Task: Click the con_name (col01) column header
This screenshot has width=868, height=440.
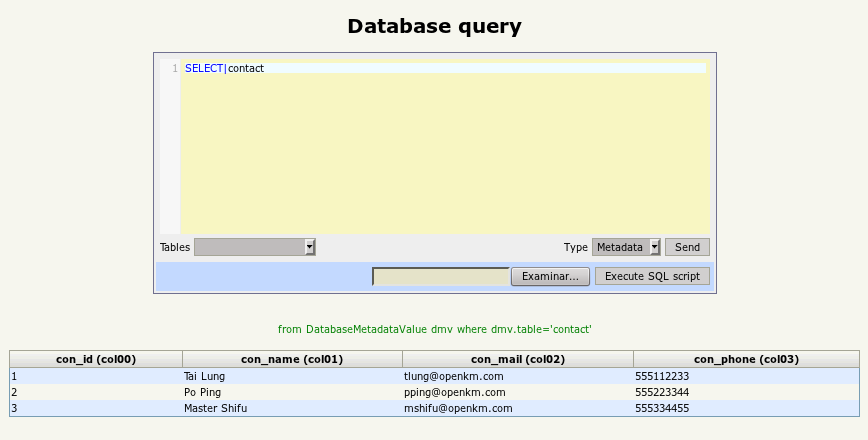Action: [292, 359]
